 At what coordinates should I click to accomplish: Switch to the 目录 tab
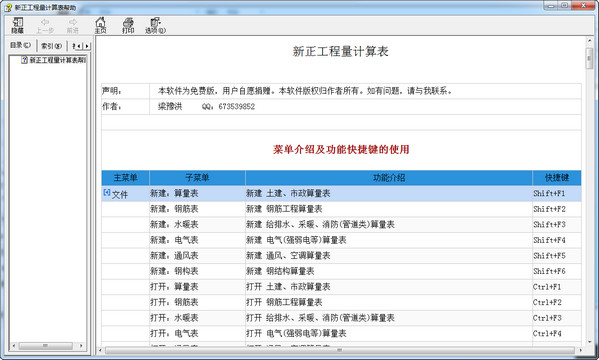21,45
